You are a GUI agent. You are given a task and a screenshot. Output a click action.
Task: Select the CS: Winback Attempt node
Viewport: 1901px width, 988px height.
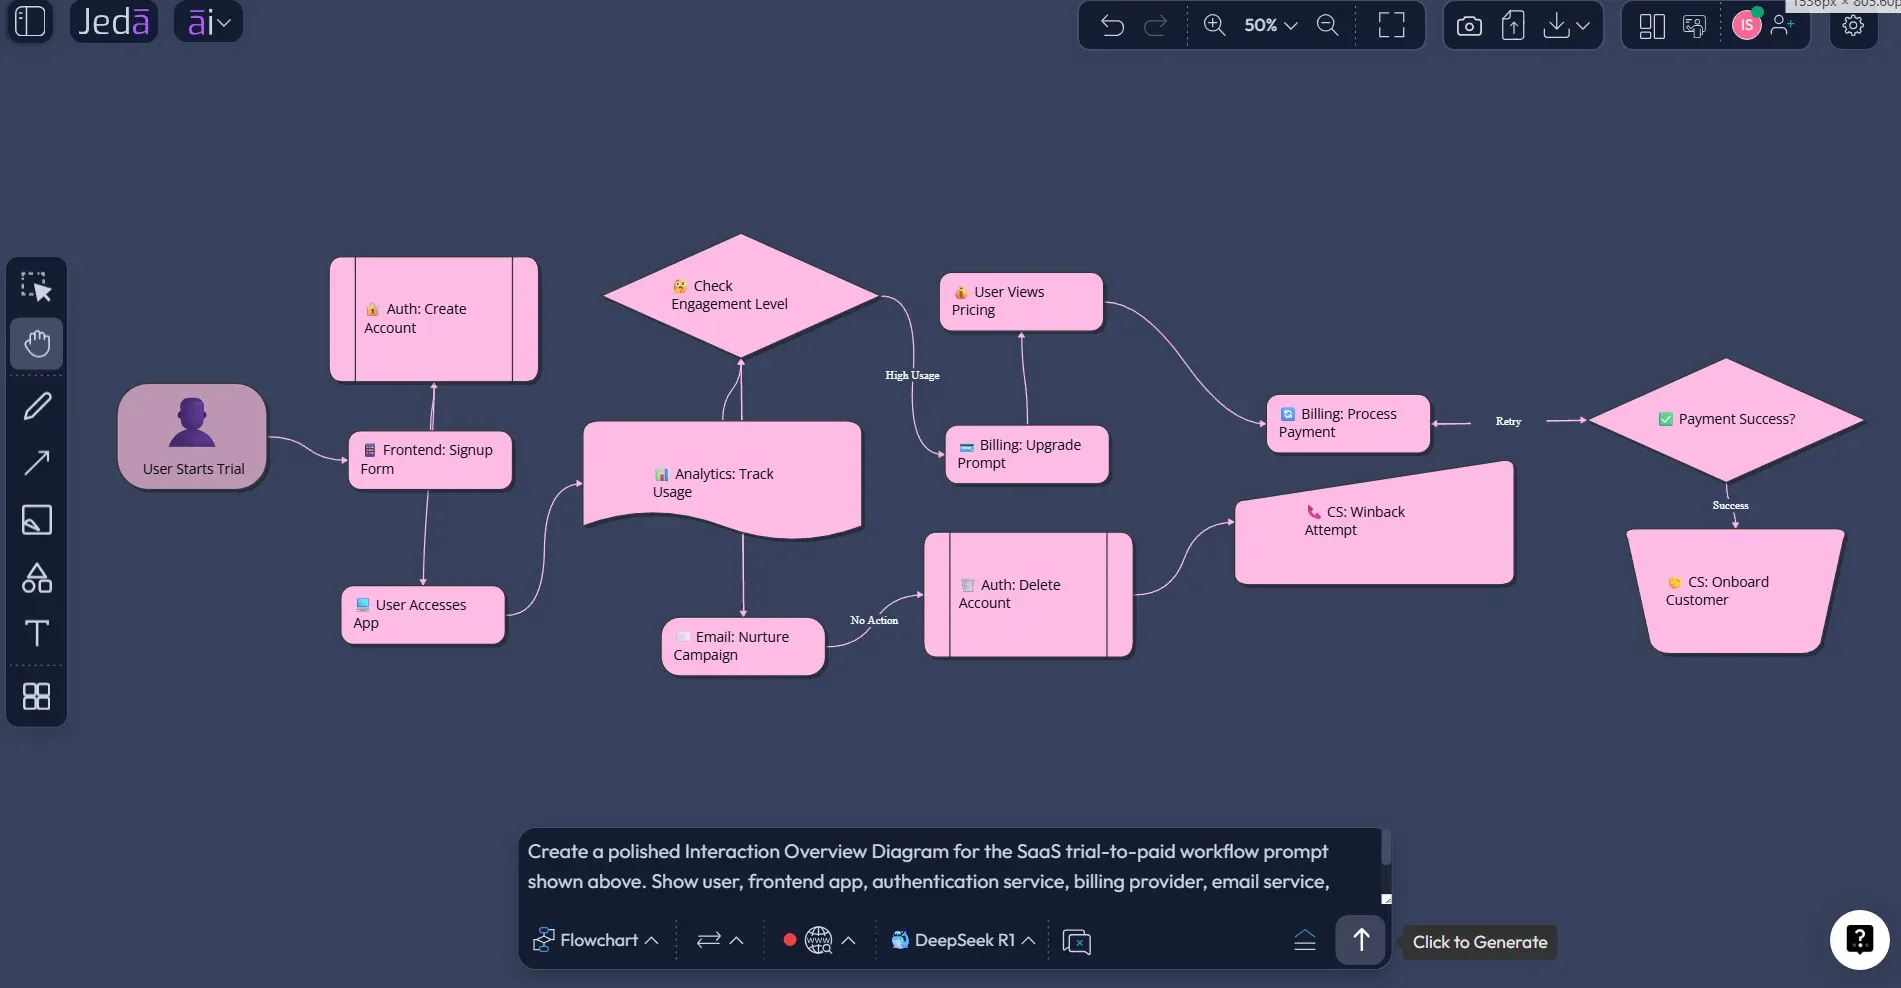click(x=1374, y=524)
